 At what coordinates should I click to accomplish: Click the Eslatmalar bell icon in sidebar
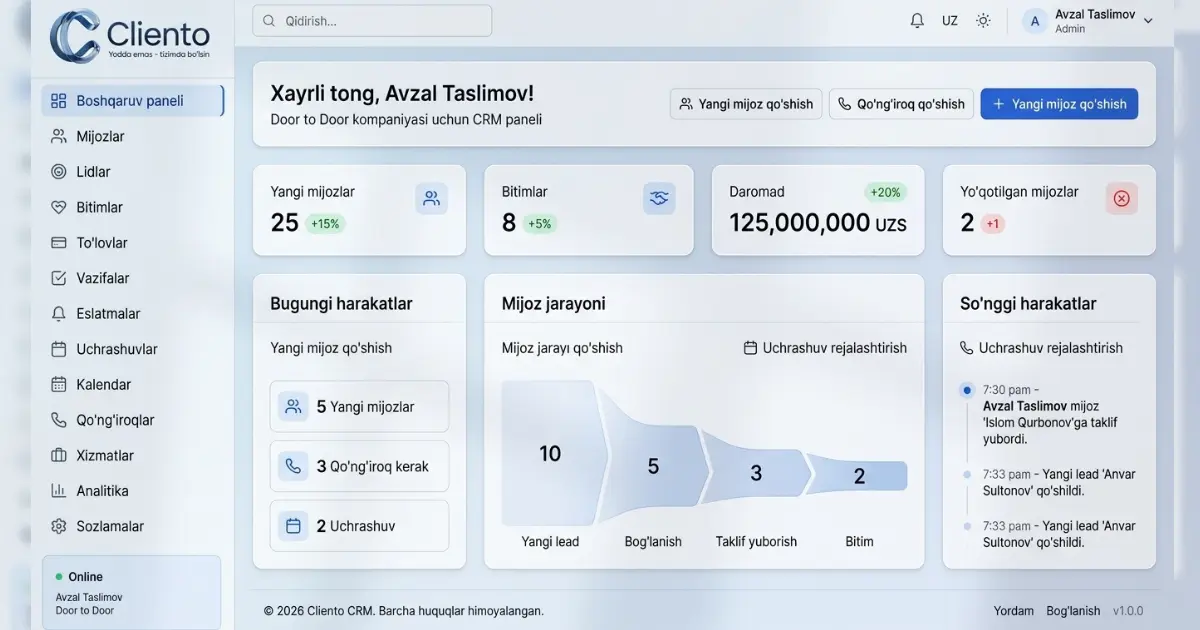pos(58,314)
